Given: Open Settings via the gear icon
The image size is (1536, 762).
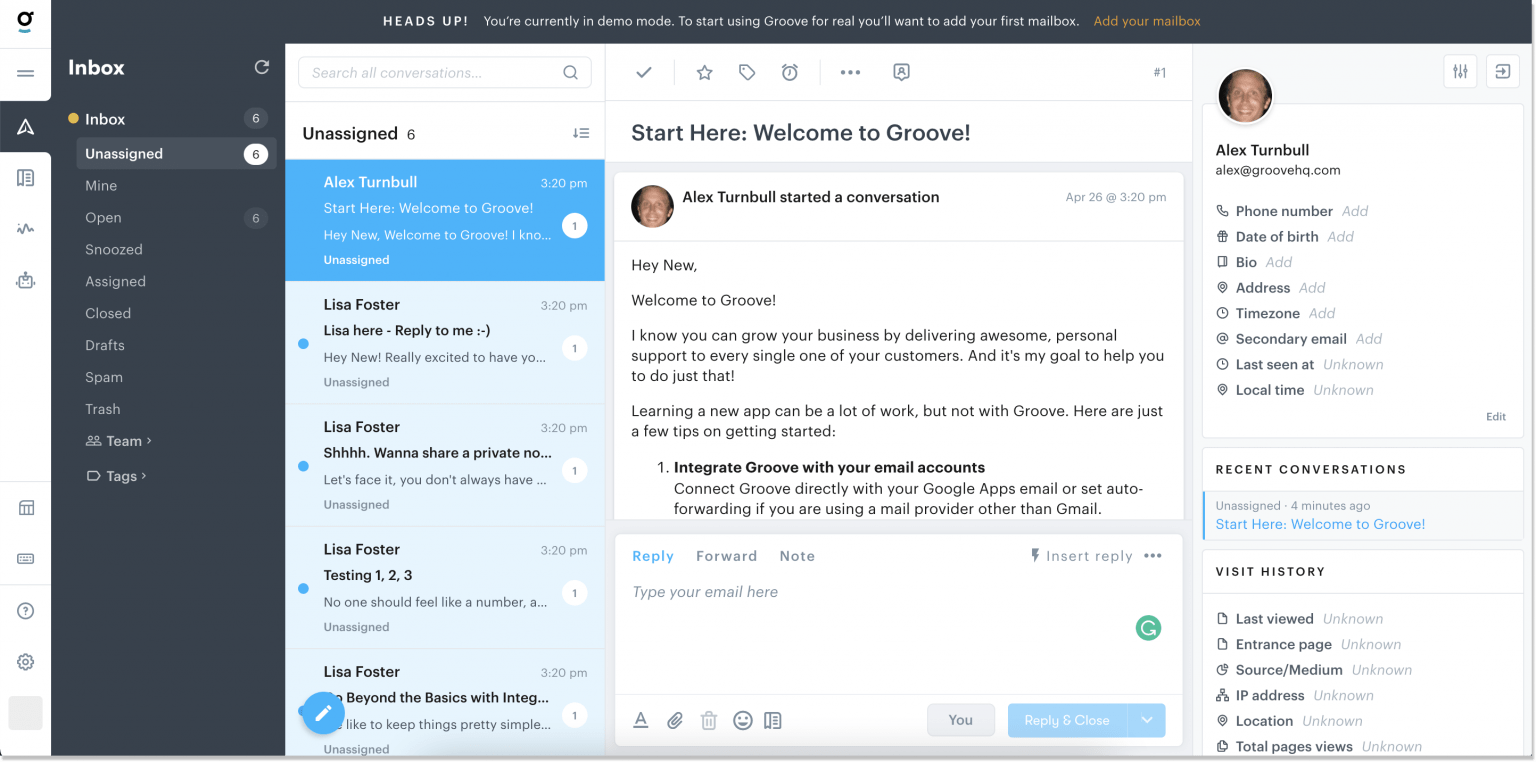Looking at the screenshot, I should click(x=25, y=661).
